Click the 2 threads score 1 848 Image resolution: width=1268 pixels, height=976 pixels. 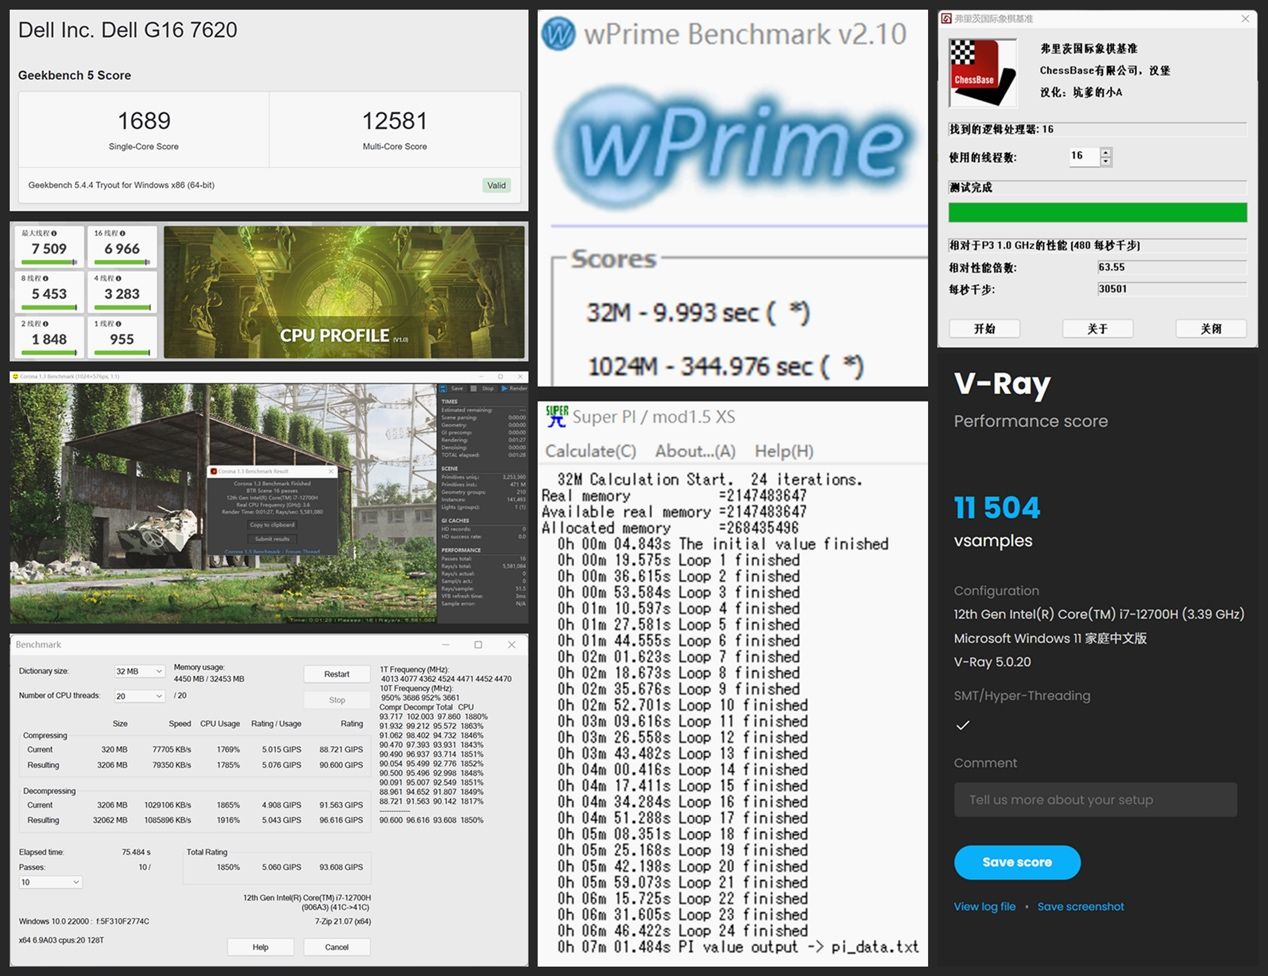point(49,340)
